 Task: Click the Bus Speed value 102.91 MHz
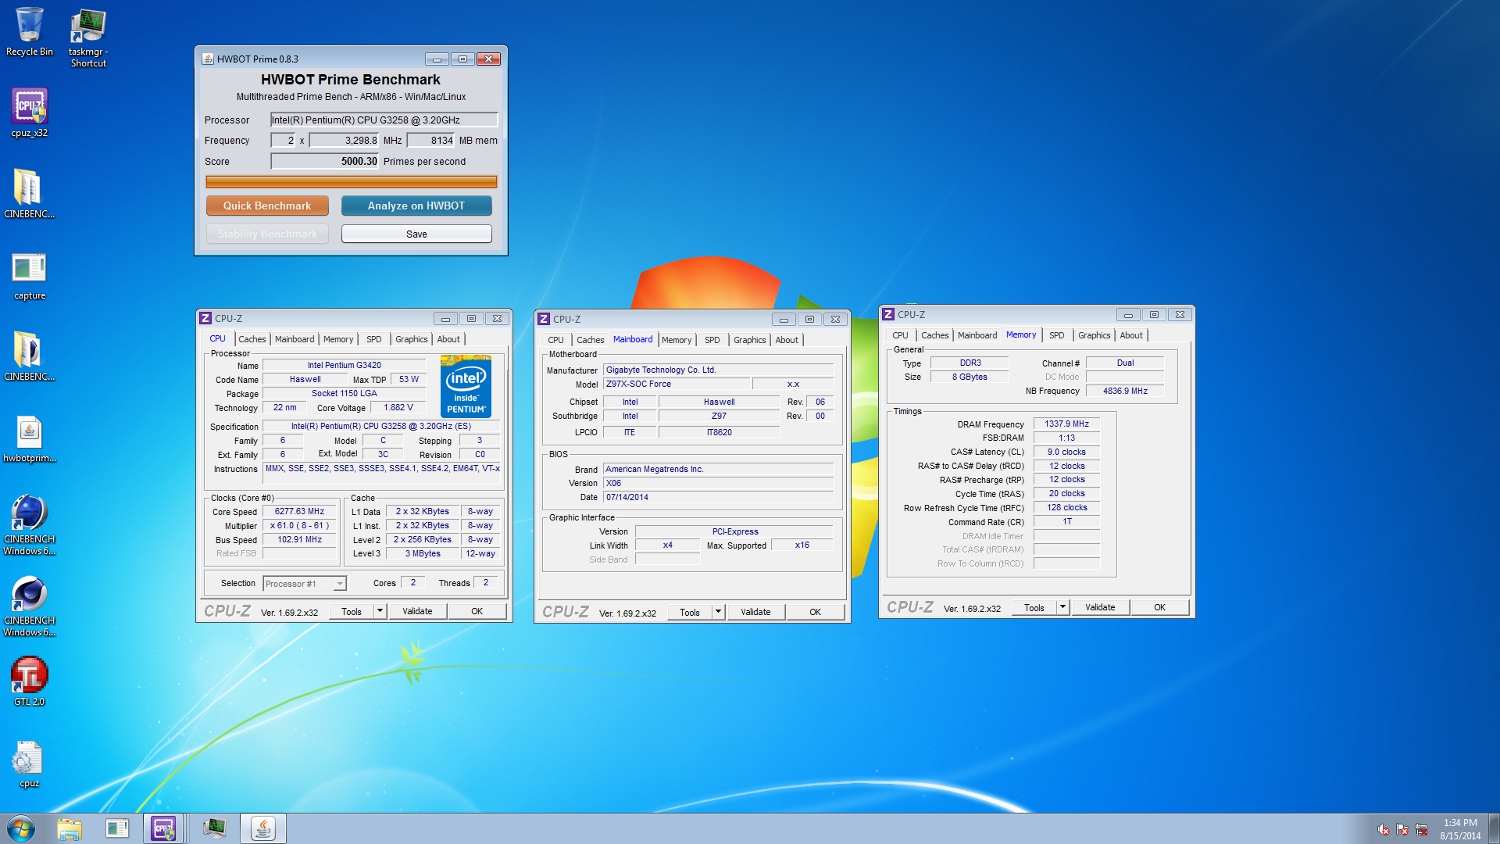coord(300,539)
